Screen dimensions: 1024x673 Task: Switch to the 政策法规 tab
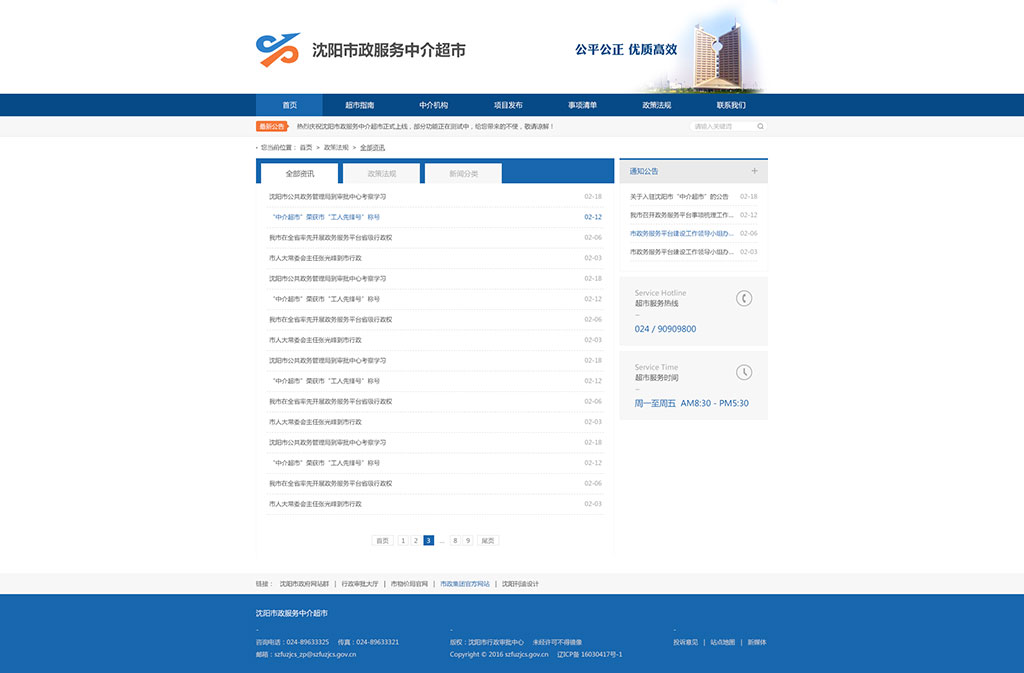[x=382, y=174]
